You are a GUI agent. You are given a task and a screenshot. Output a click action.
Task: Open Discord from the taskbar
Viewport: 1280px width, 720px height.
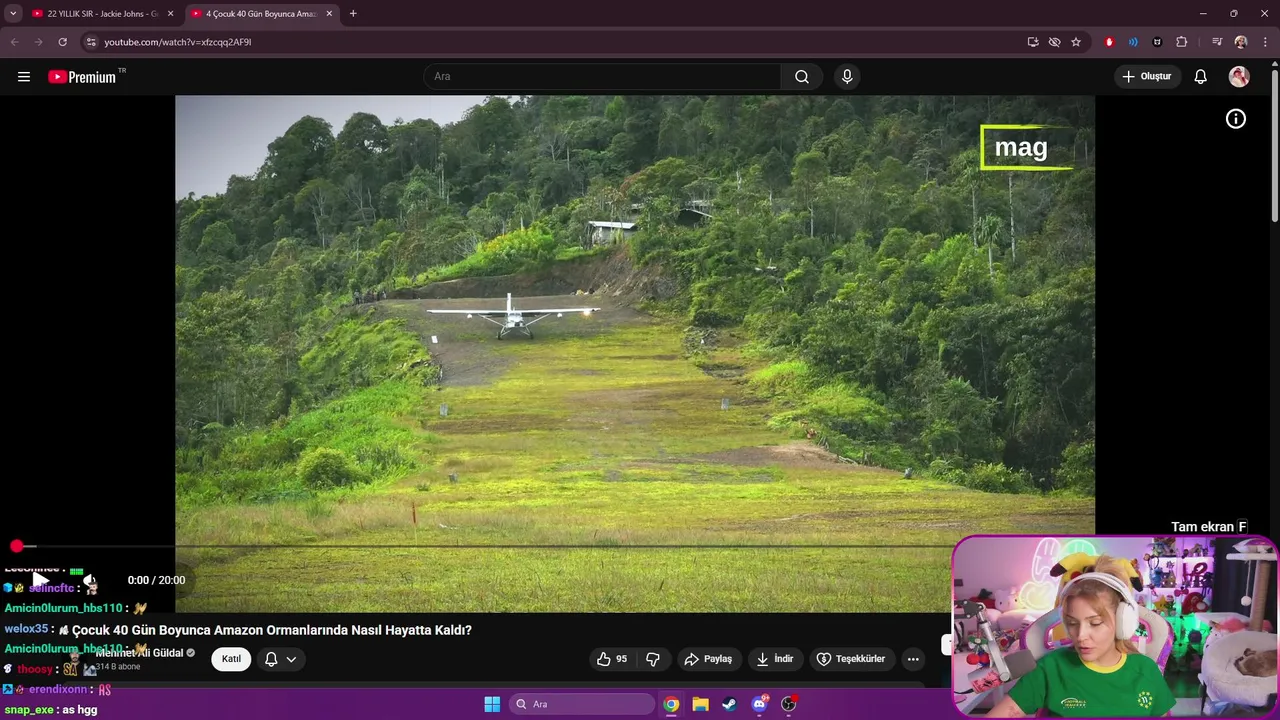(759, 704)
